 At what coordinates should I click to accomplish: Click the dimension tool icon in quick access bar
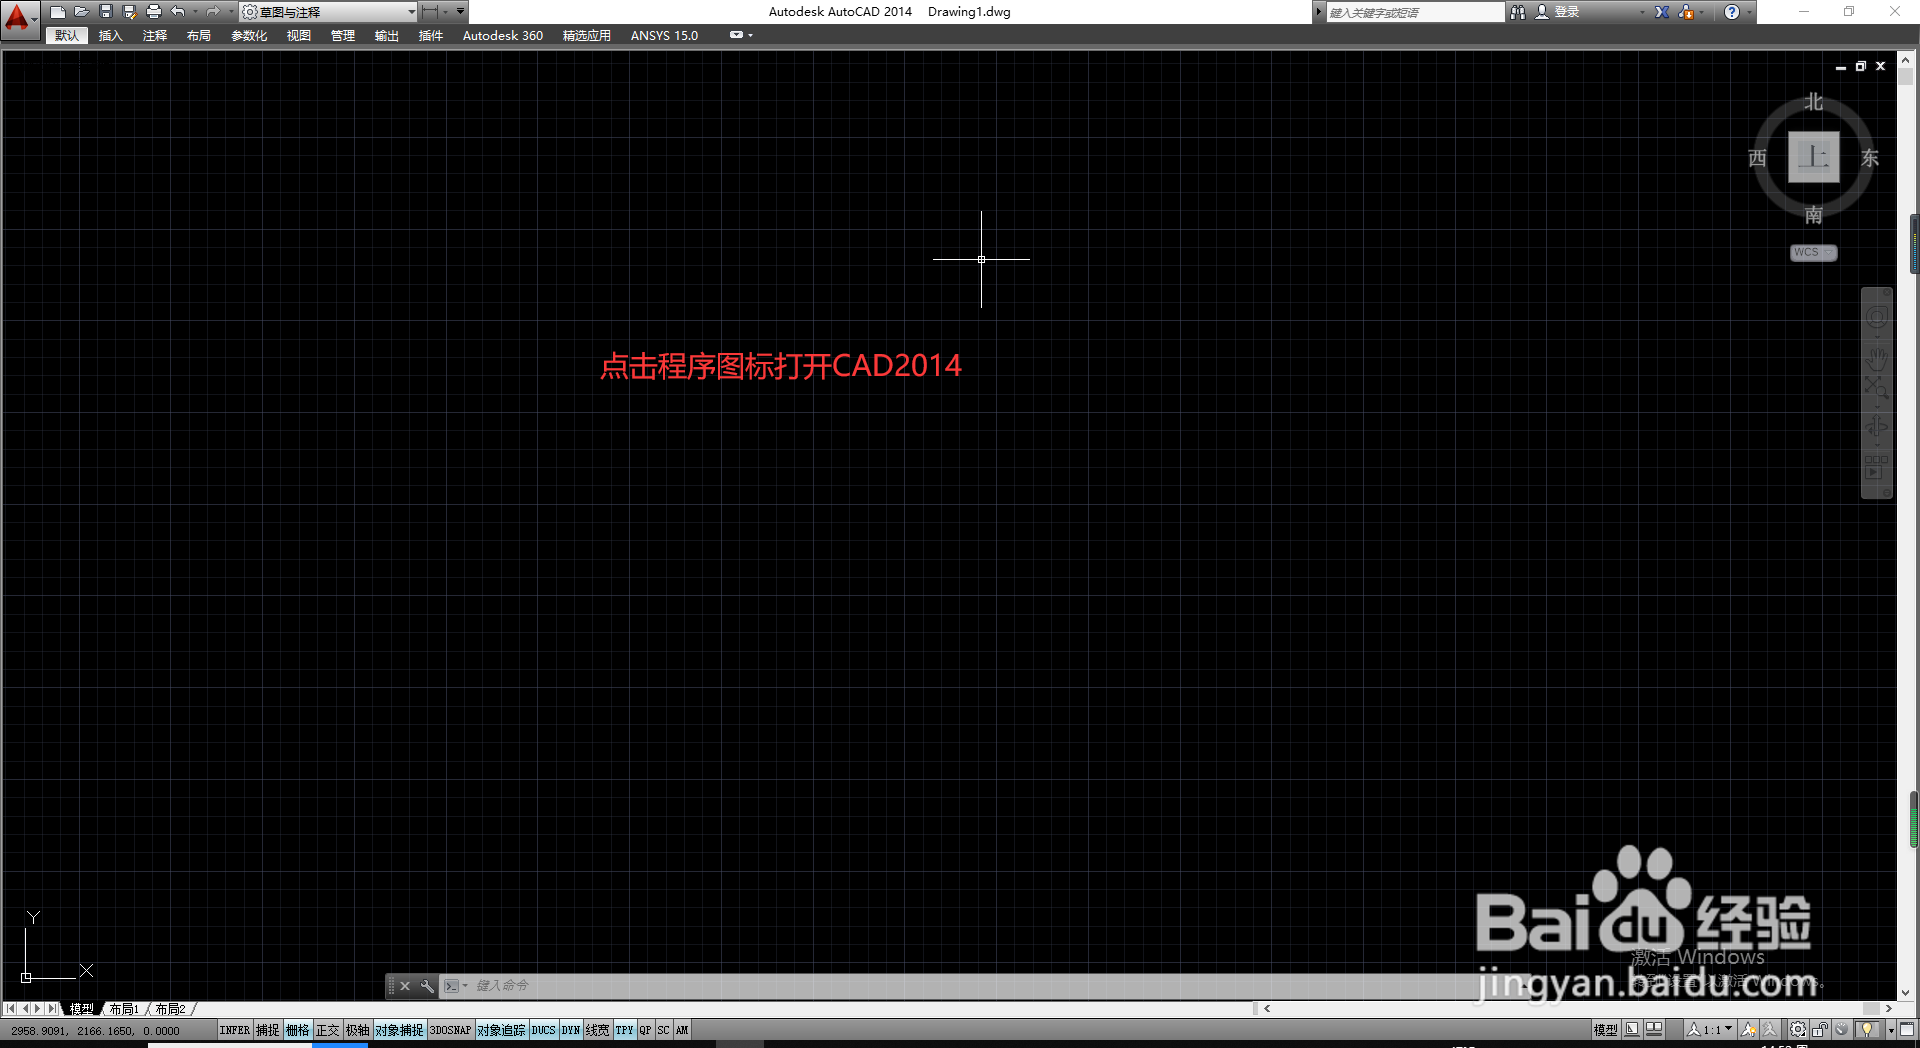click(430, 12)
